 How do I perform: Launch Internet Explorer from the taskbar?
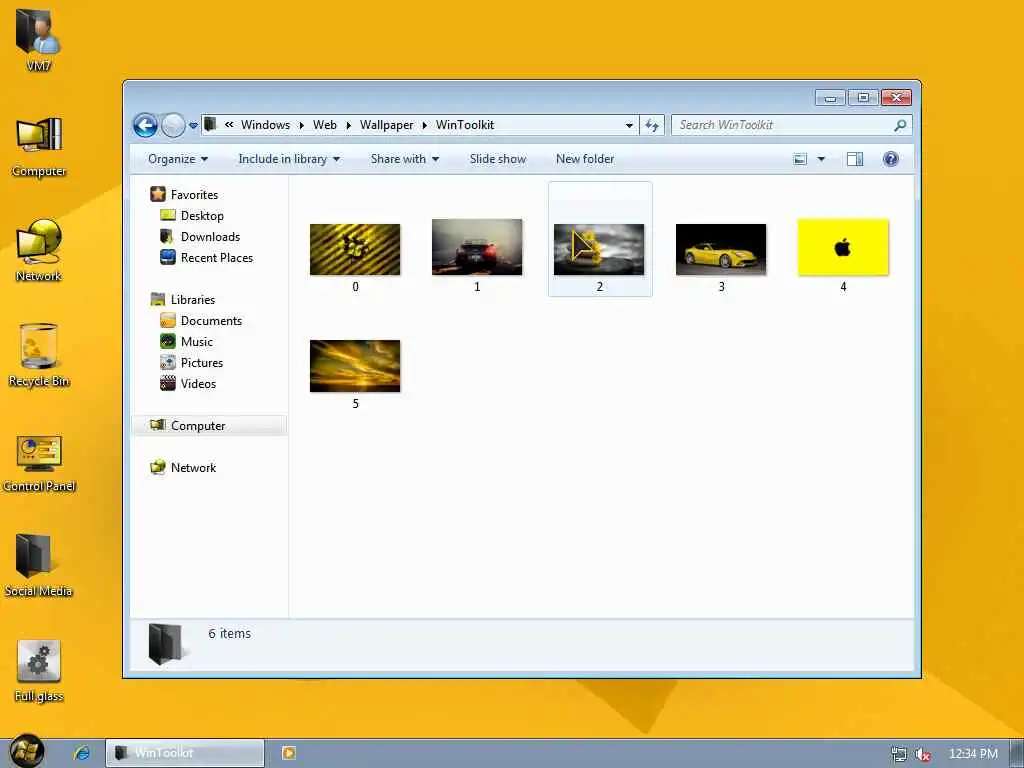pyautogui.click(x=82, y=753)
